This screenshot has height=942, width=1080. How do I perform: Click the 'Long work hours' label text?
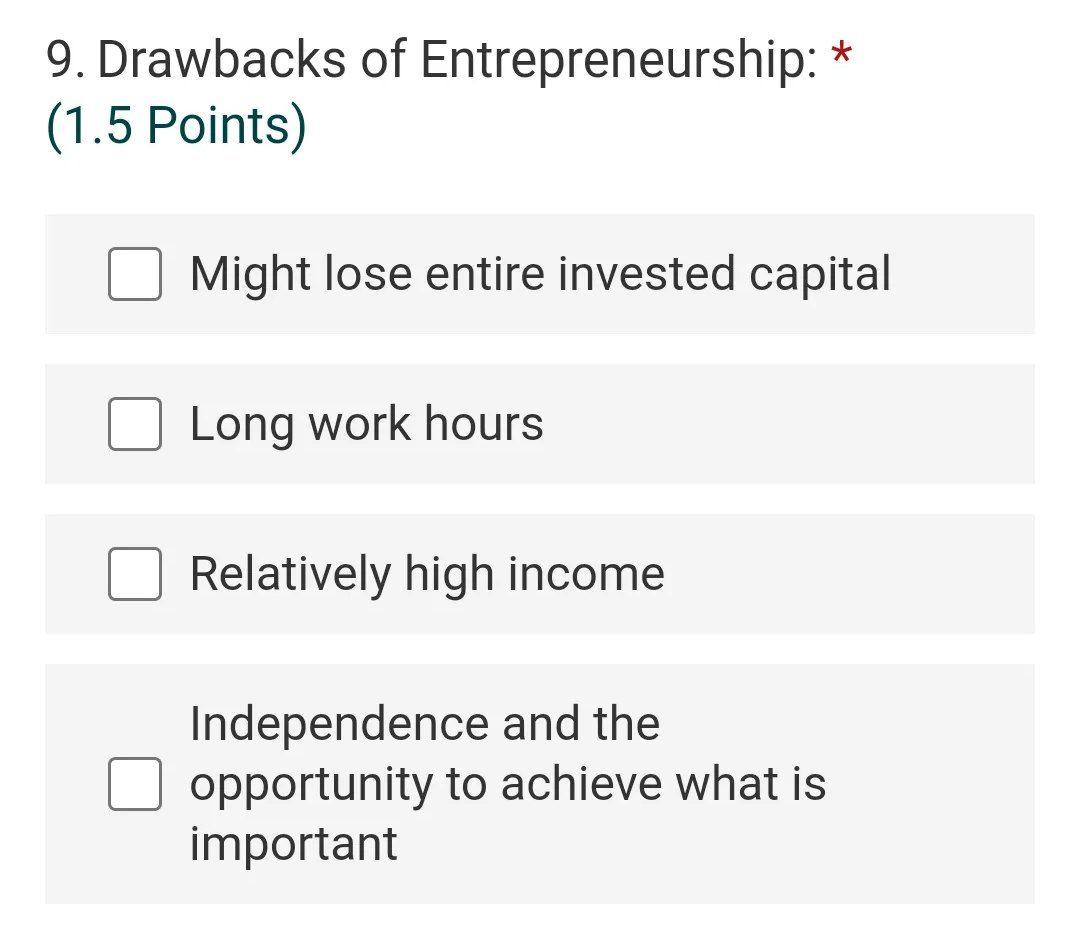[x=366, y=424]
